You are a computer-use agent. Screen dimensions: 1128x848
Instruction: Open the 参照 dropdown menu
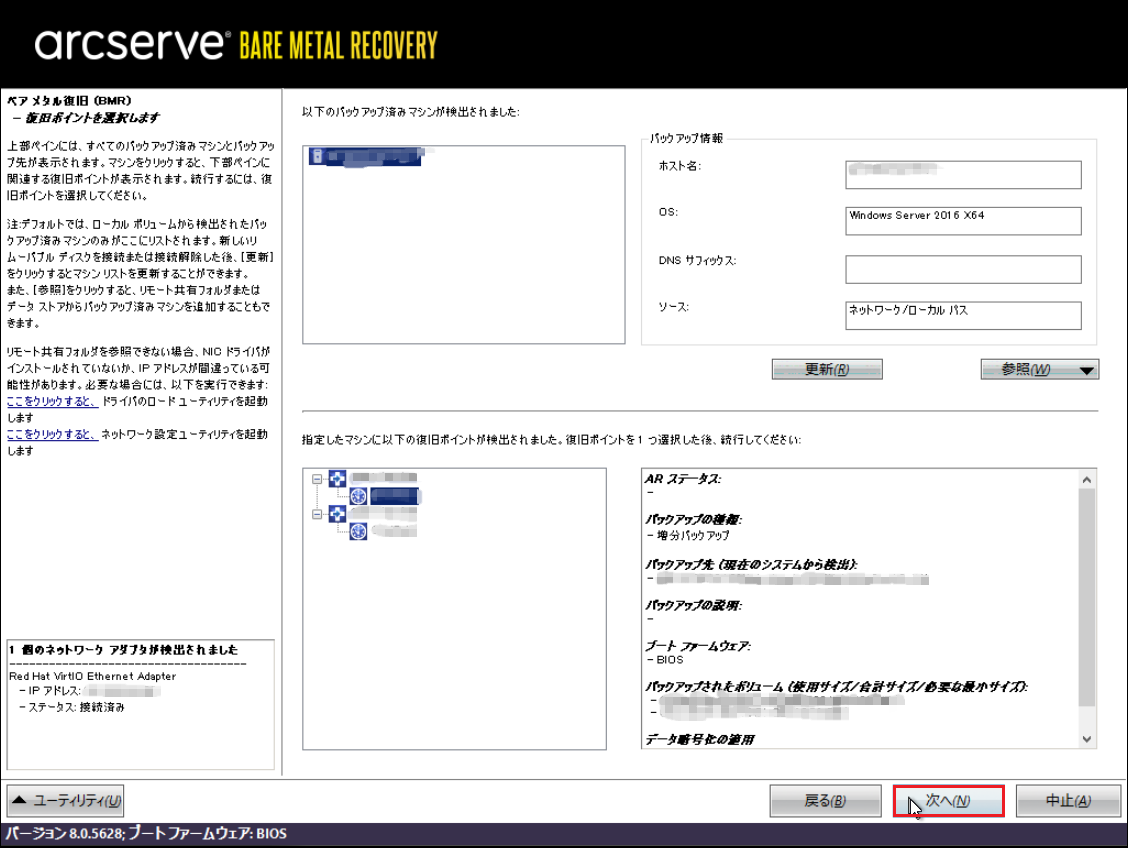1039,370
